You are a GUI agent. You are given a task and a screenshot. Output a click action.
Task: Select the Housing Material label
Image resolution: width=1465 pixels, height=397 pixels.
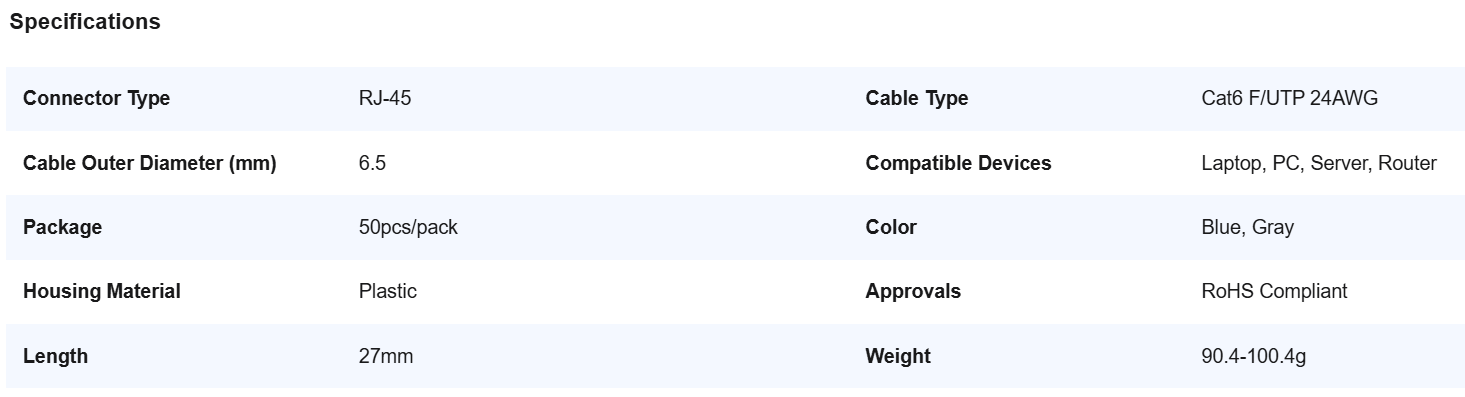(102, 291)
